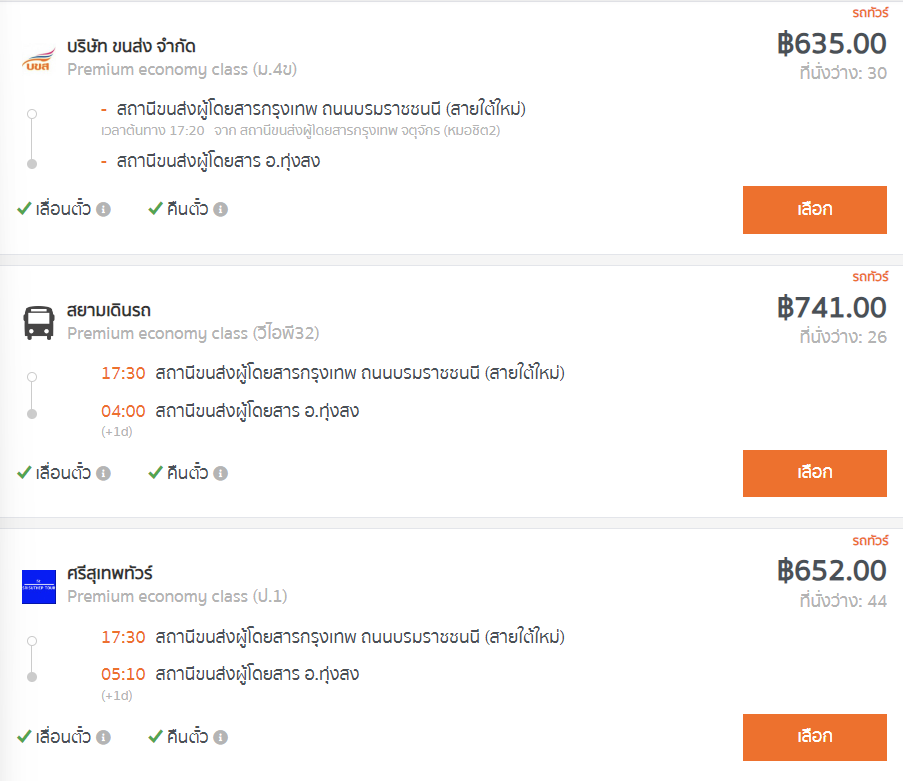
Task: Click the 17:30 departure time of สยามเดินรถ
Action: coord(123,373)
